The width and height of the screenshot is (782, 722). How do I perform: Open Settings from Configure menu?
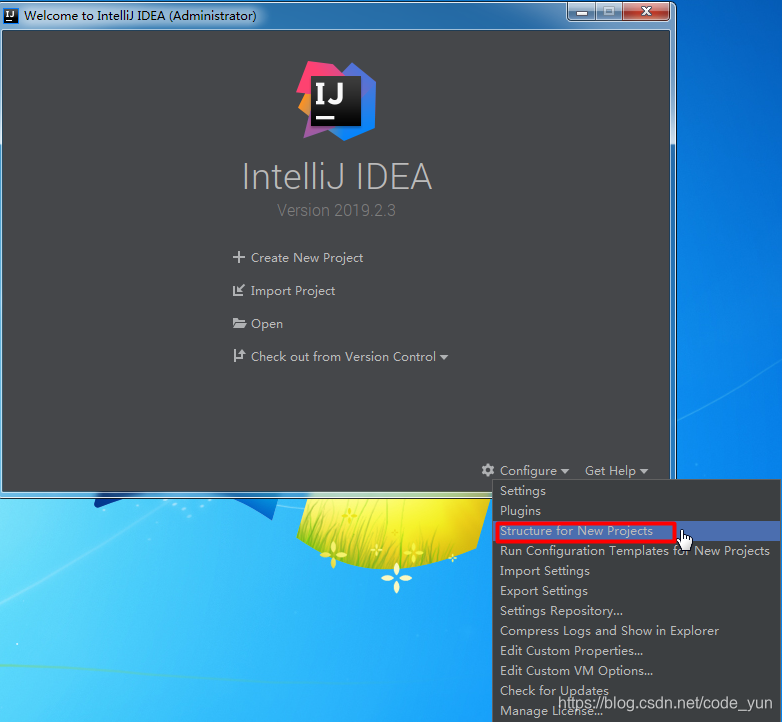point(636,491)
